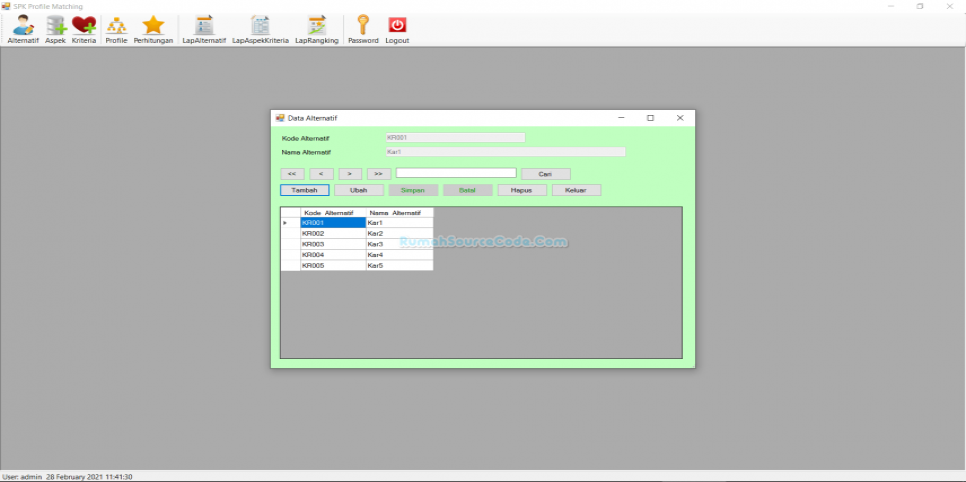The width and height of the screenshot is (966, 482).
Task: Minimize the Data Alternatif window
Action: coord(621,118)
